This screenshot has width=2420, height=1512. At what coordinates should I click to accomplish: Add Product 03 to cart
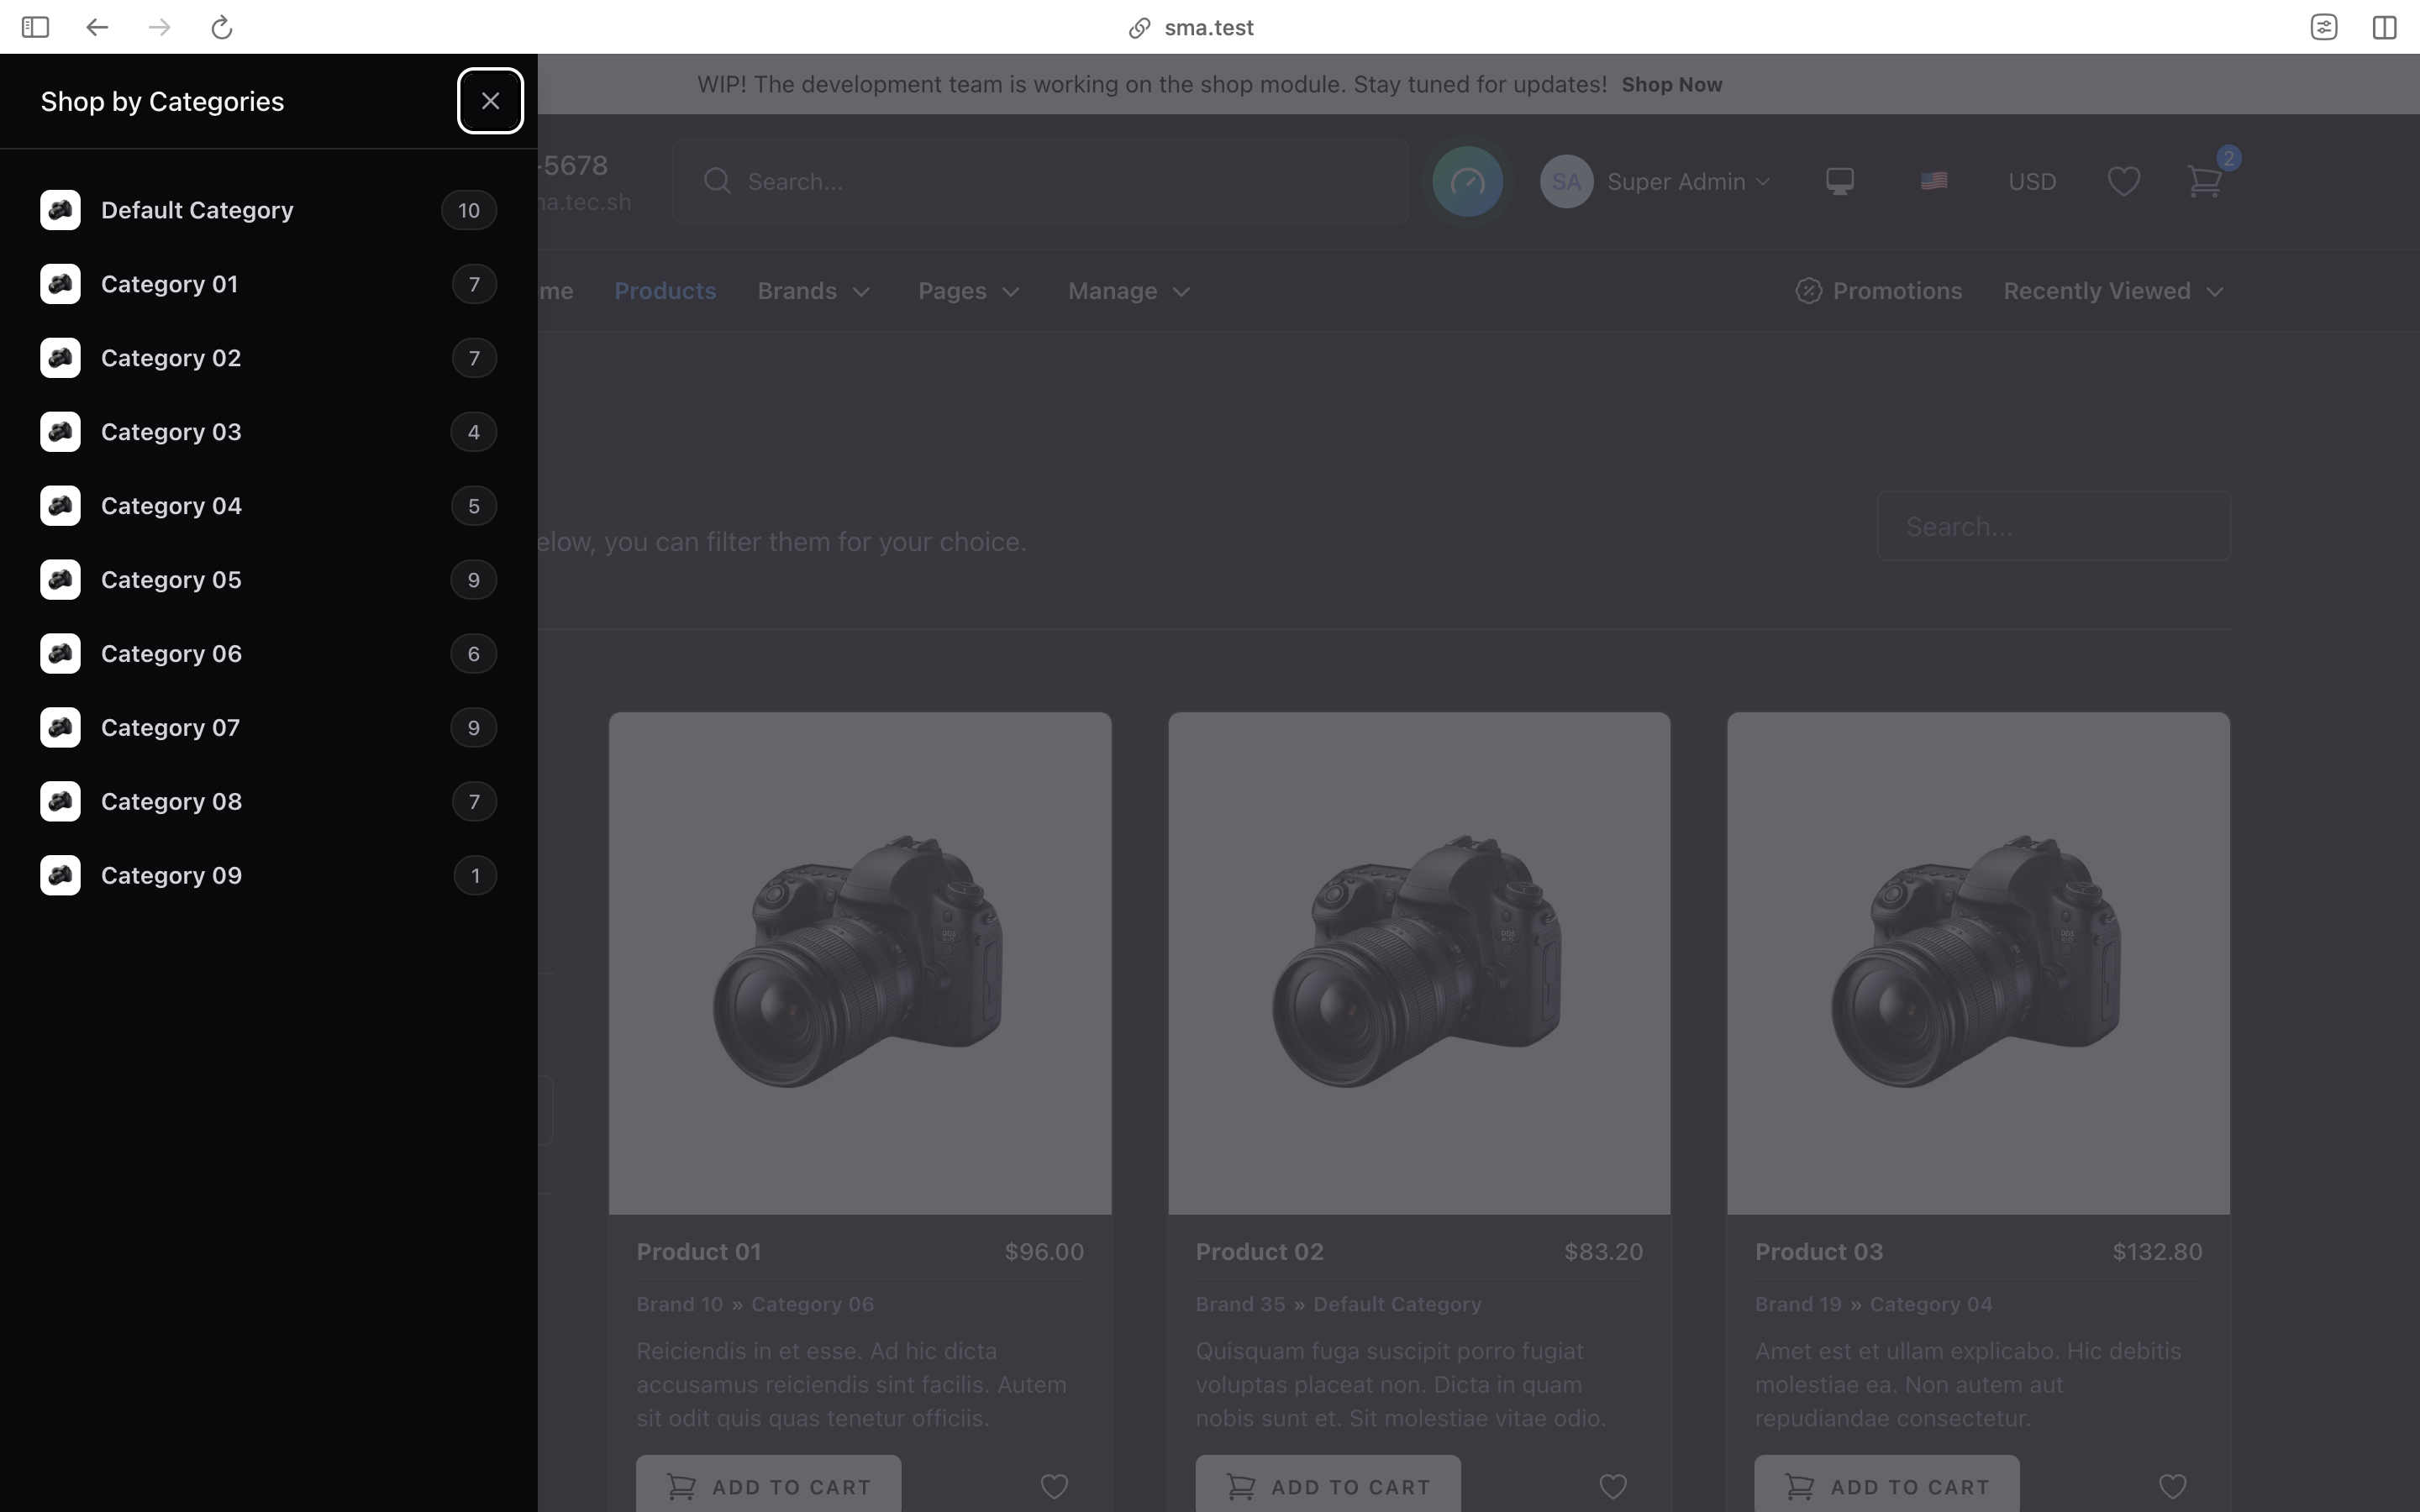click(x=1886, y=1486)
